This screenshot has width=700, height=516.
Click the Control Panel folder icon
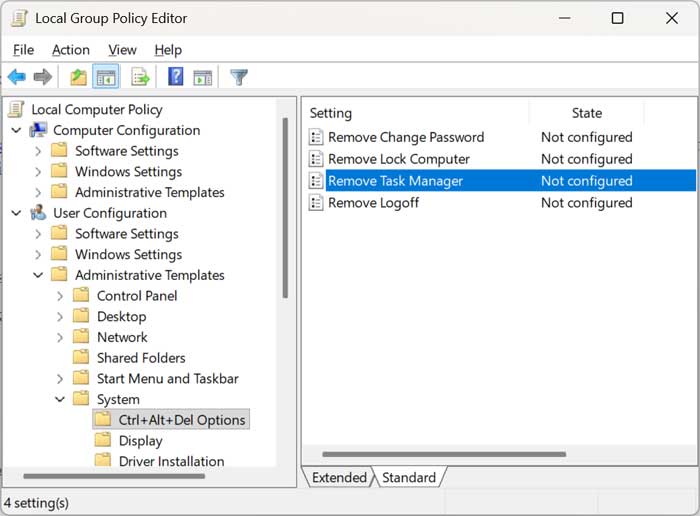pos(81,295)
